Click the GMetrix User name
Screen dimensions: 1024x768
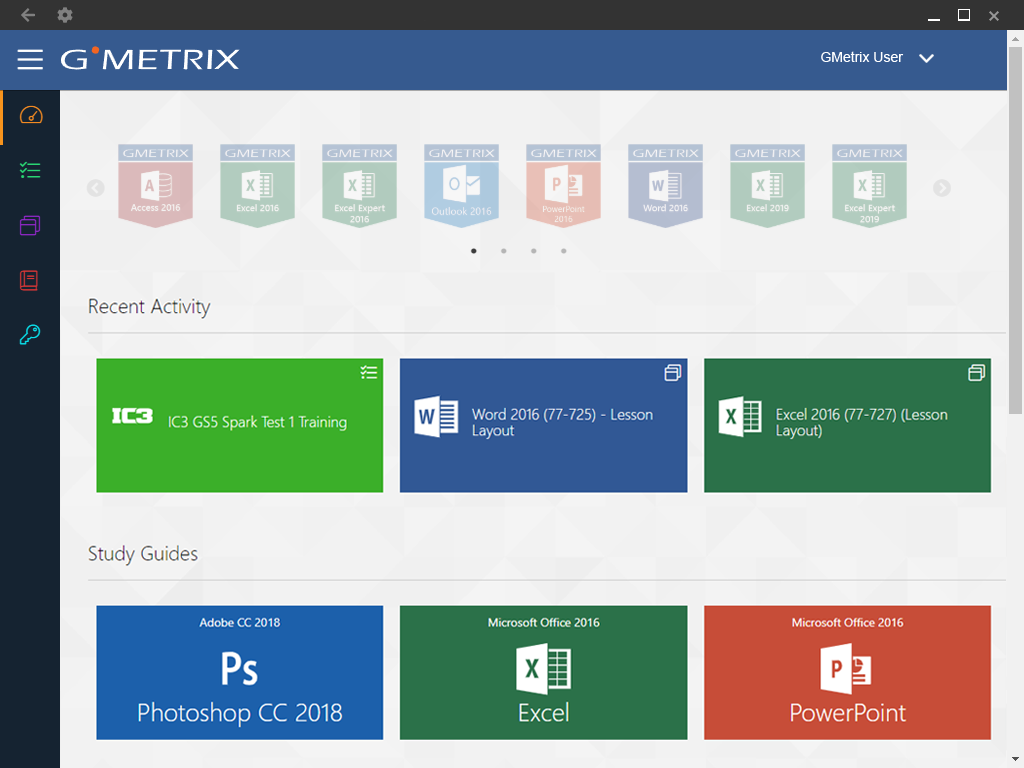pos(861,57)
